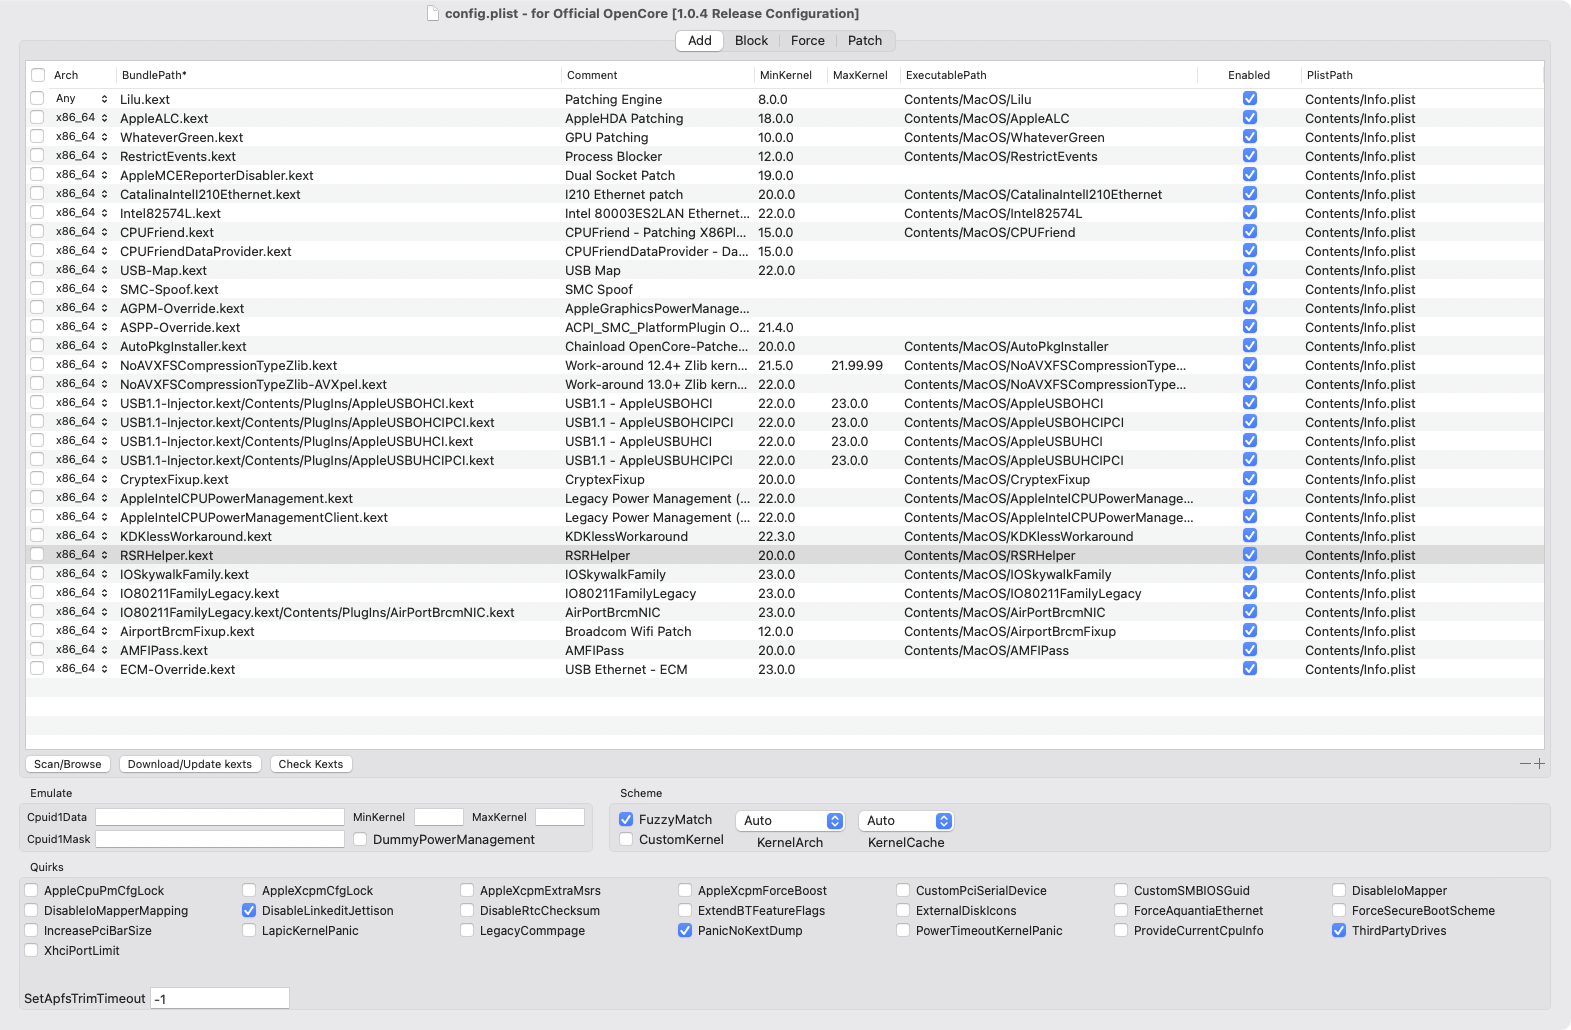Uncheck the ThirdPartyDrives quirk

(1339, 931)
